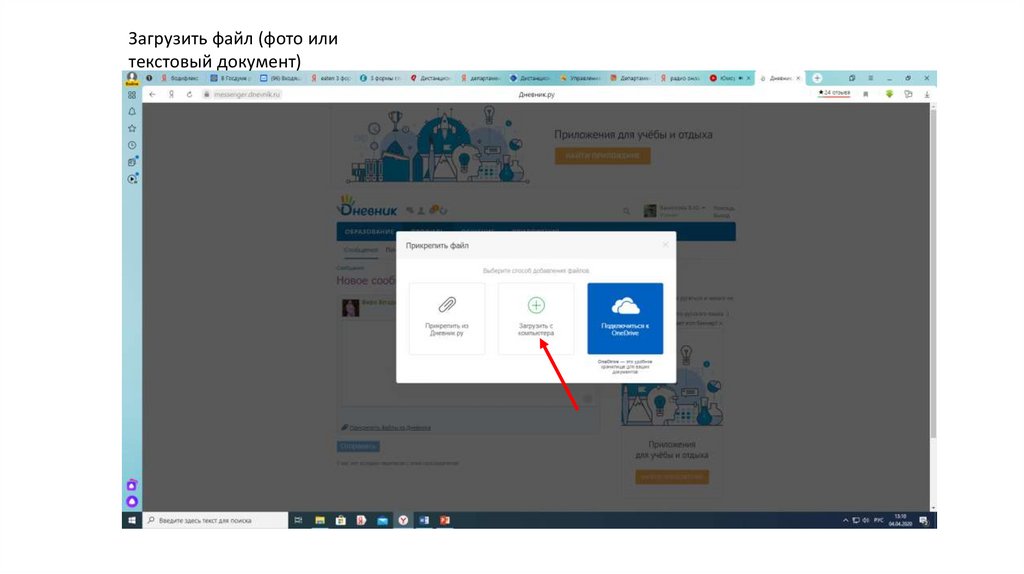
Task: Open sidebar history clock
Action: [x=132, y=146]
